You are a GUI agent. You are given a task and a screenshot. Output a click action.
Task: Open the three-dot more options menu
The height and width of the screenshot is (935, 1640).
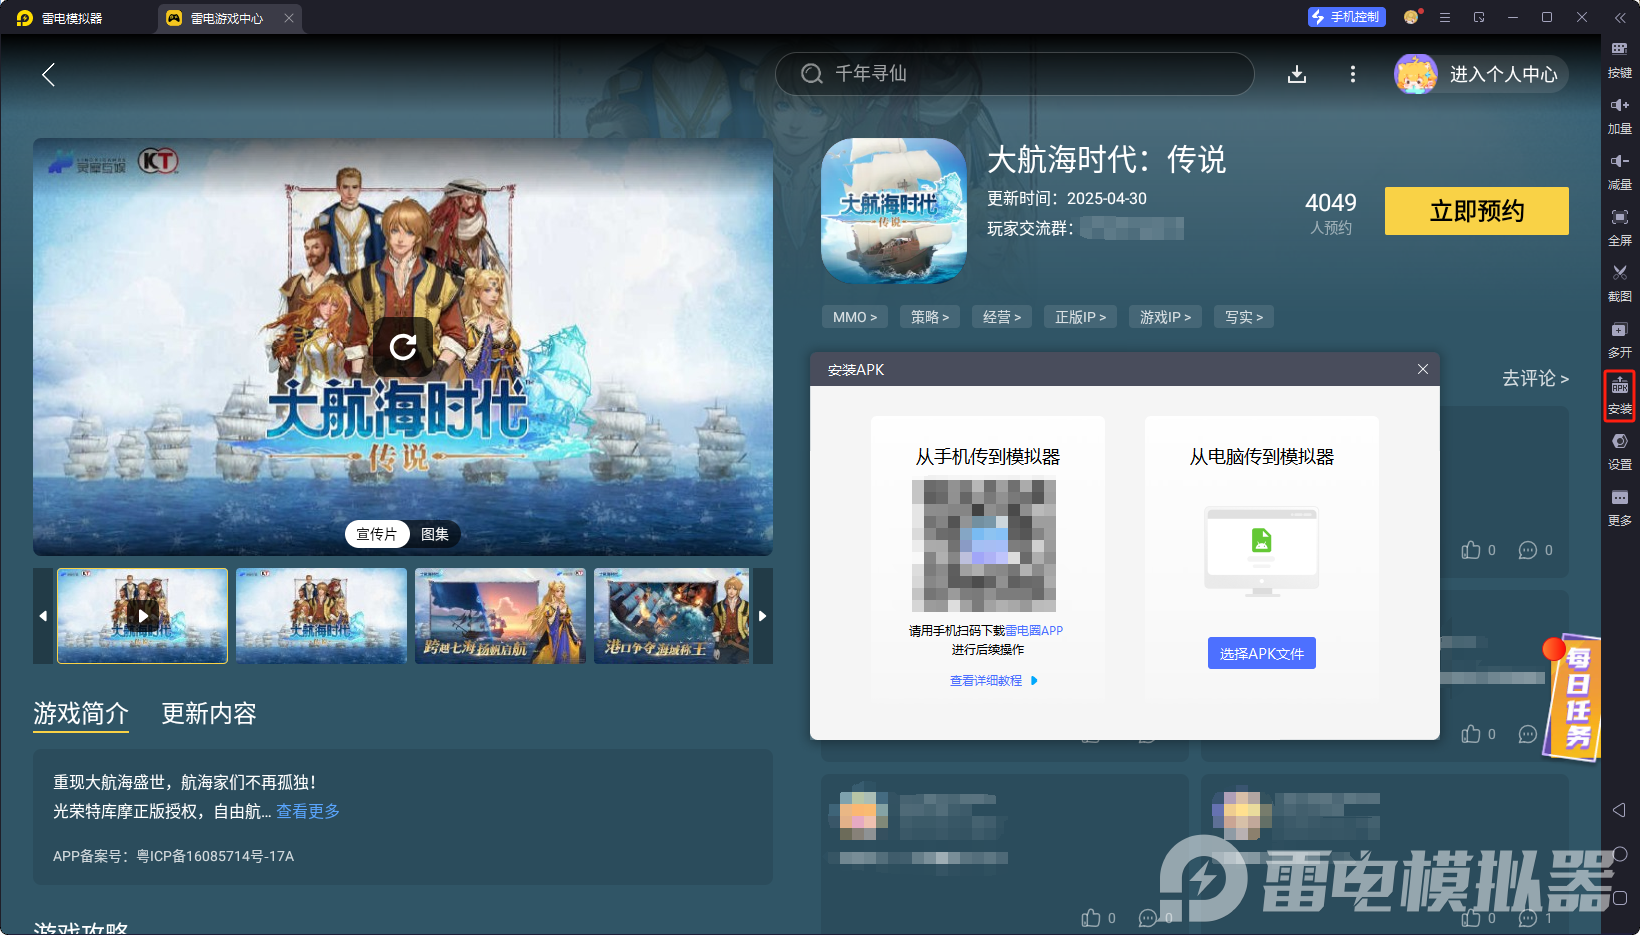click(1353, 74)
